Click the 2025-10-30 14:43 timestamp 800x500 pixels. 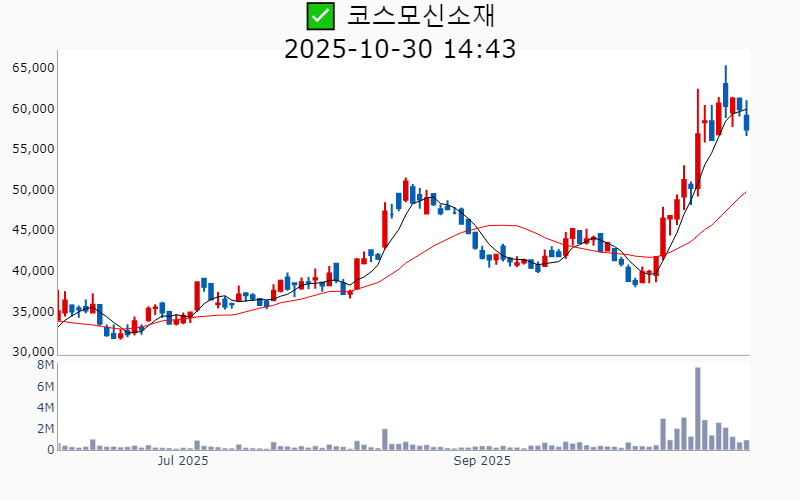(400, 48)
